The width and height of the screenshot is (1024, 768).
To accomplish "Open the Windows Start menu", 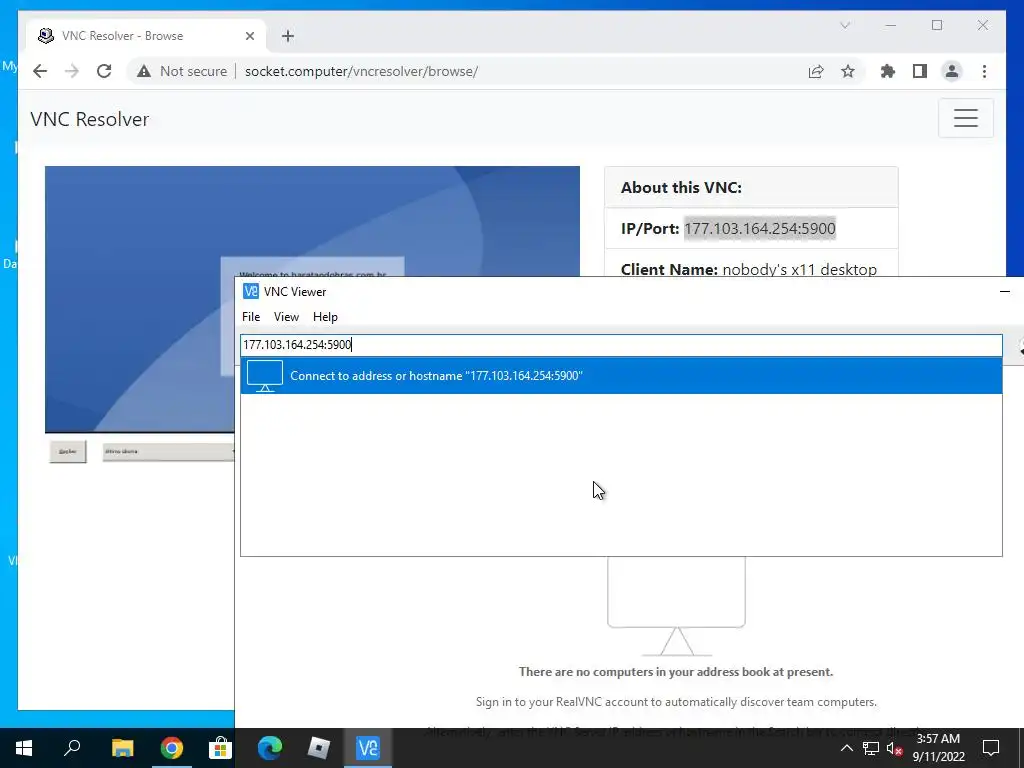I will pyautogui.click(x=24, y=748).
